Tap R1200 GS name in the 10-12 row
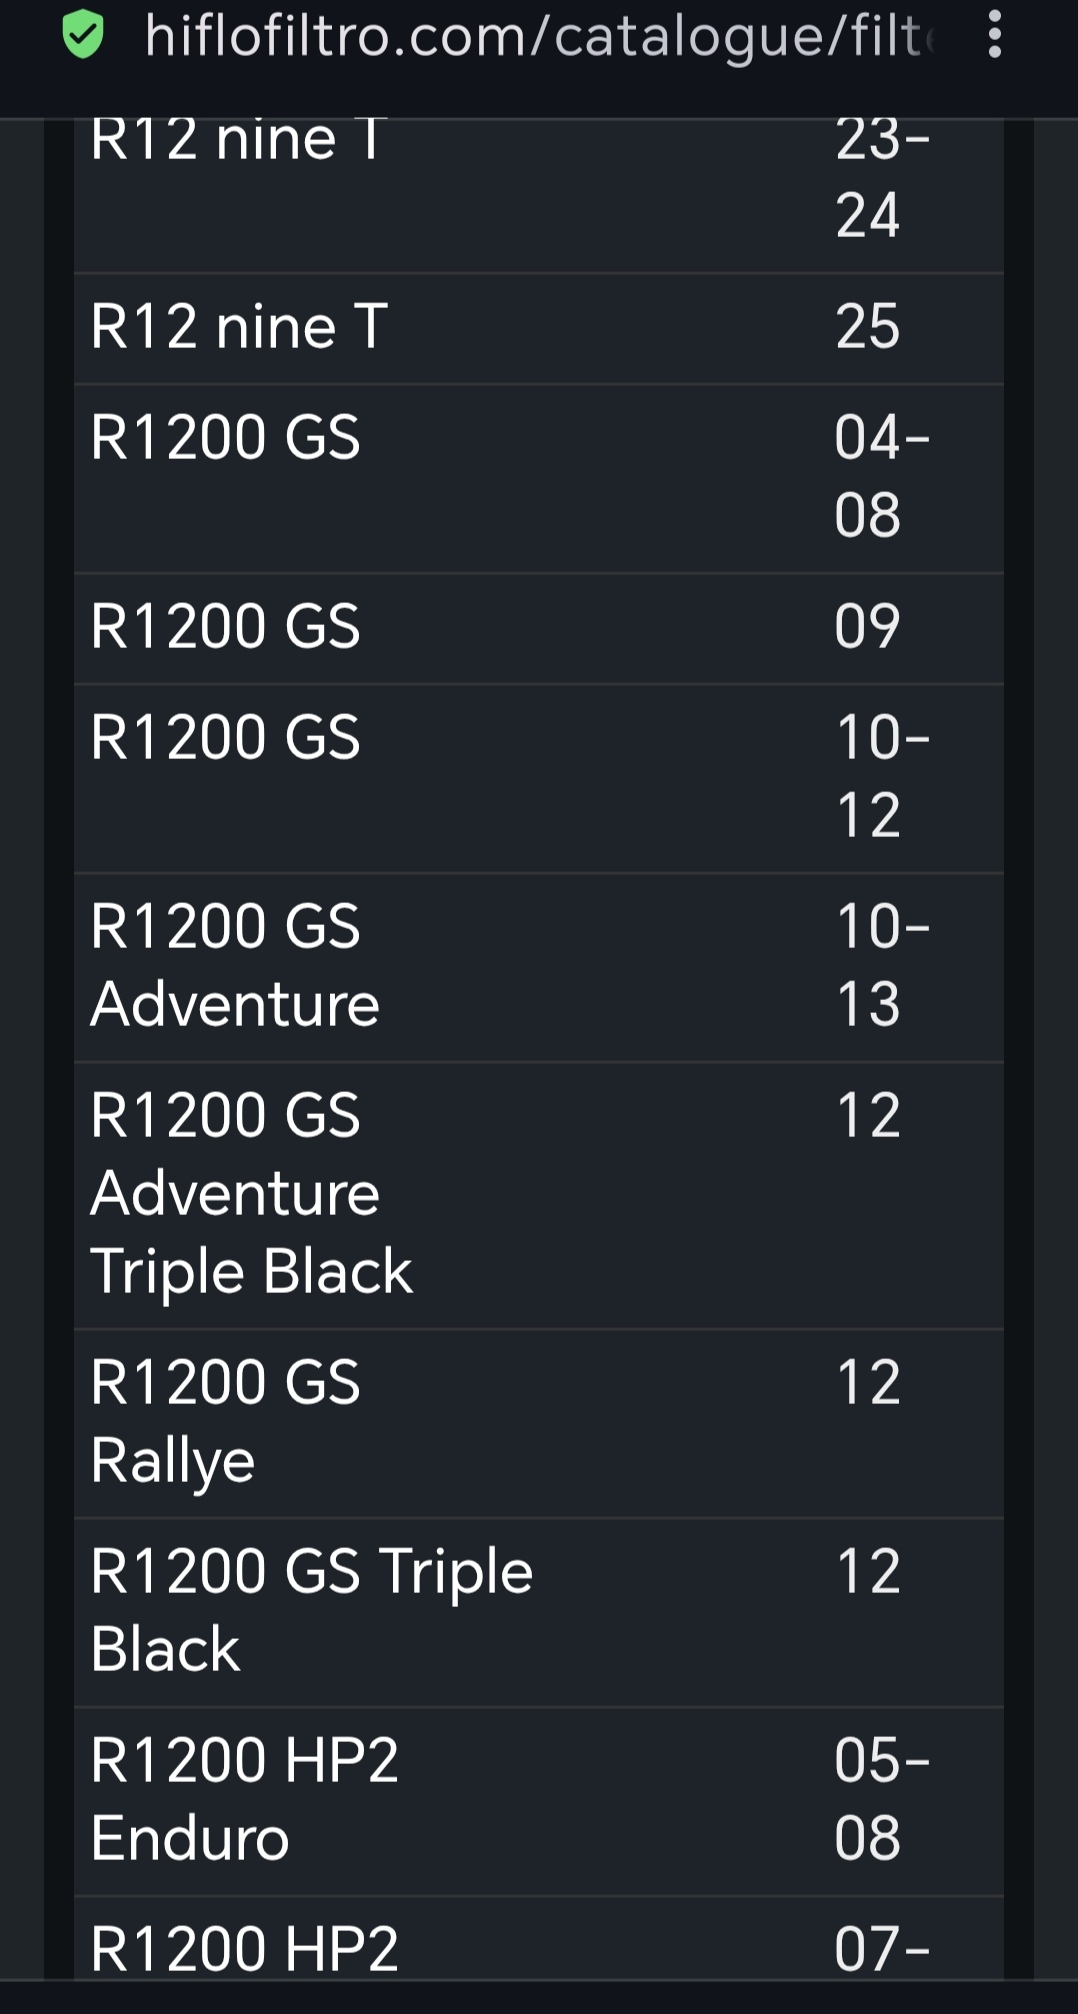1078x2014 pixels. click(225, 738)
